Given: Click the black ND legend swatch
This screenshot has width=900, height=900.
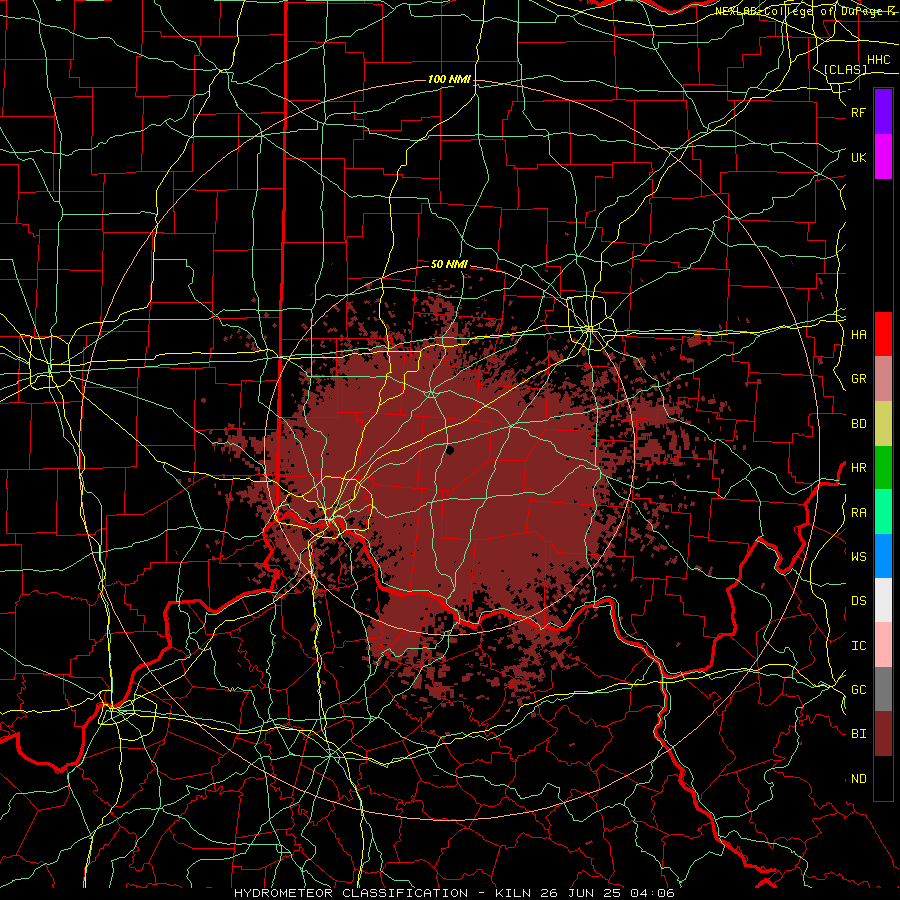Looking at the screenshot, I should tap(883, 778).
